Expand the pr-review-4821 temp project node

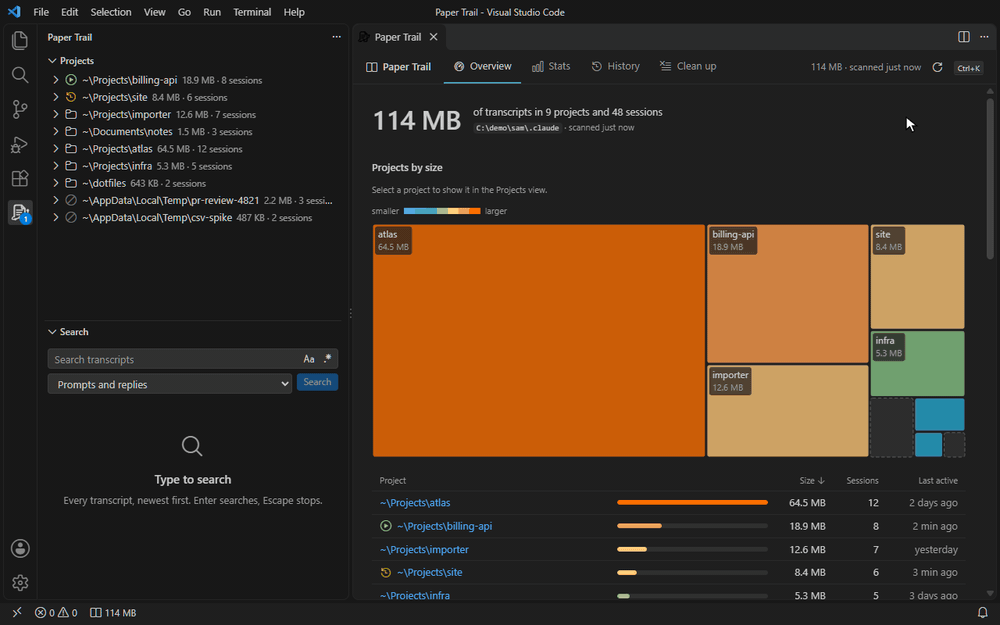56,200
